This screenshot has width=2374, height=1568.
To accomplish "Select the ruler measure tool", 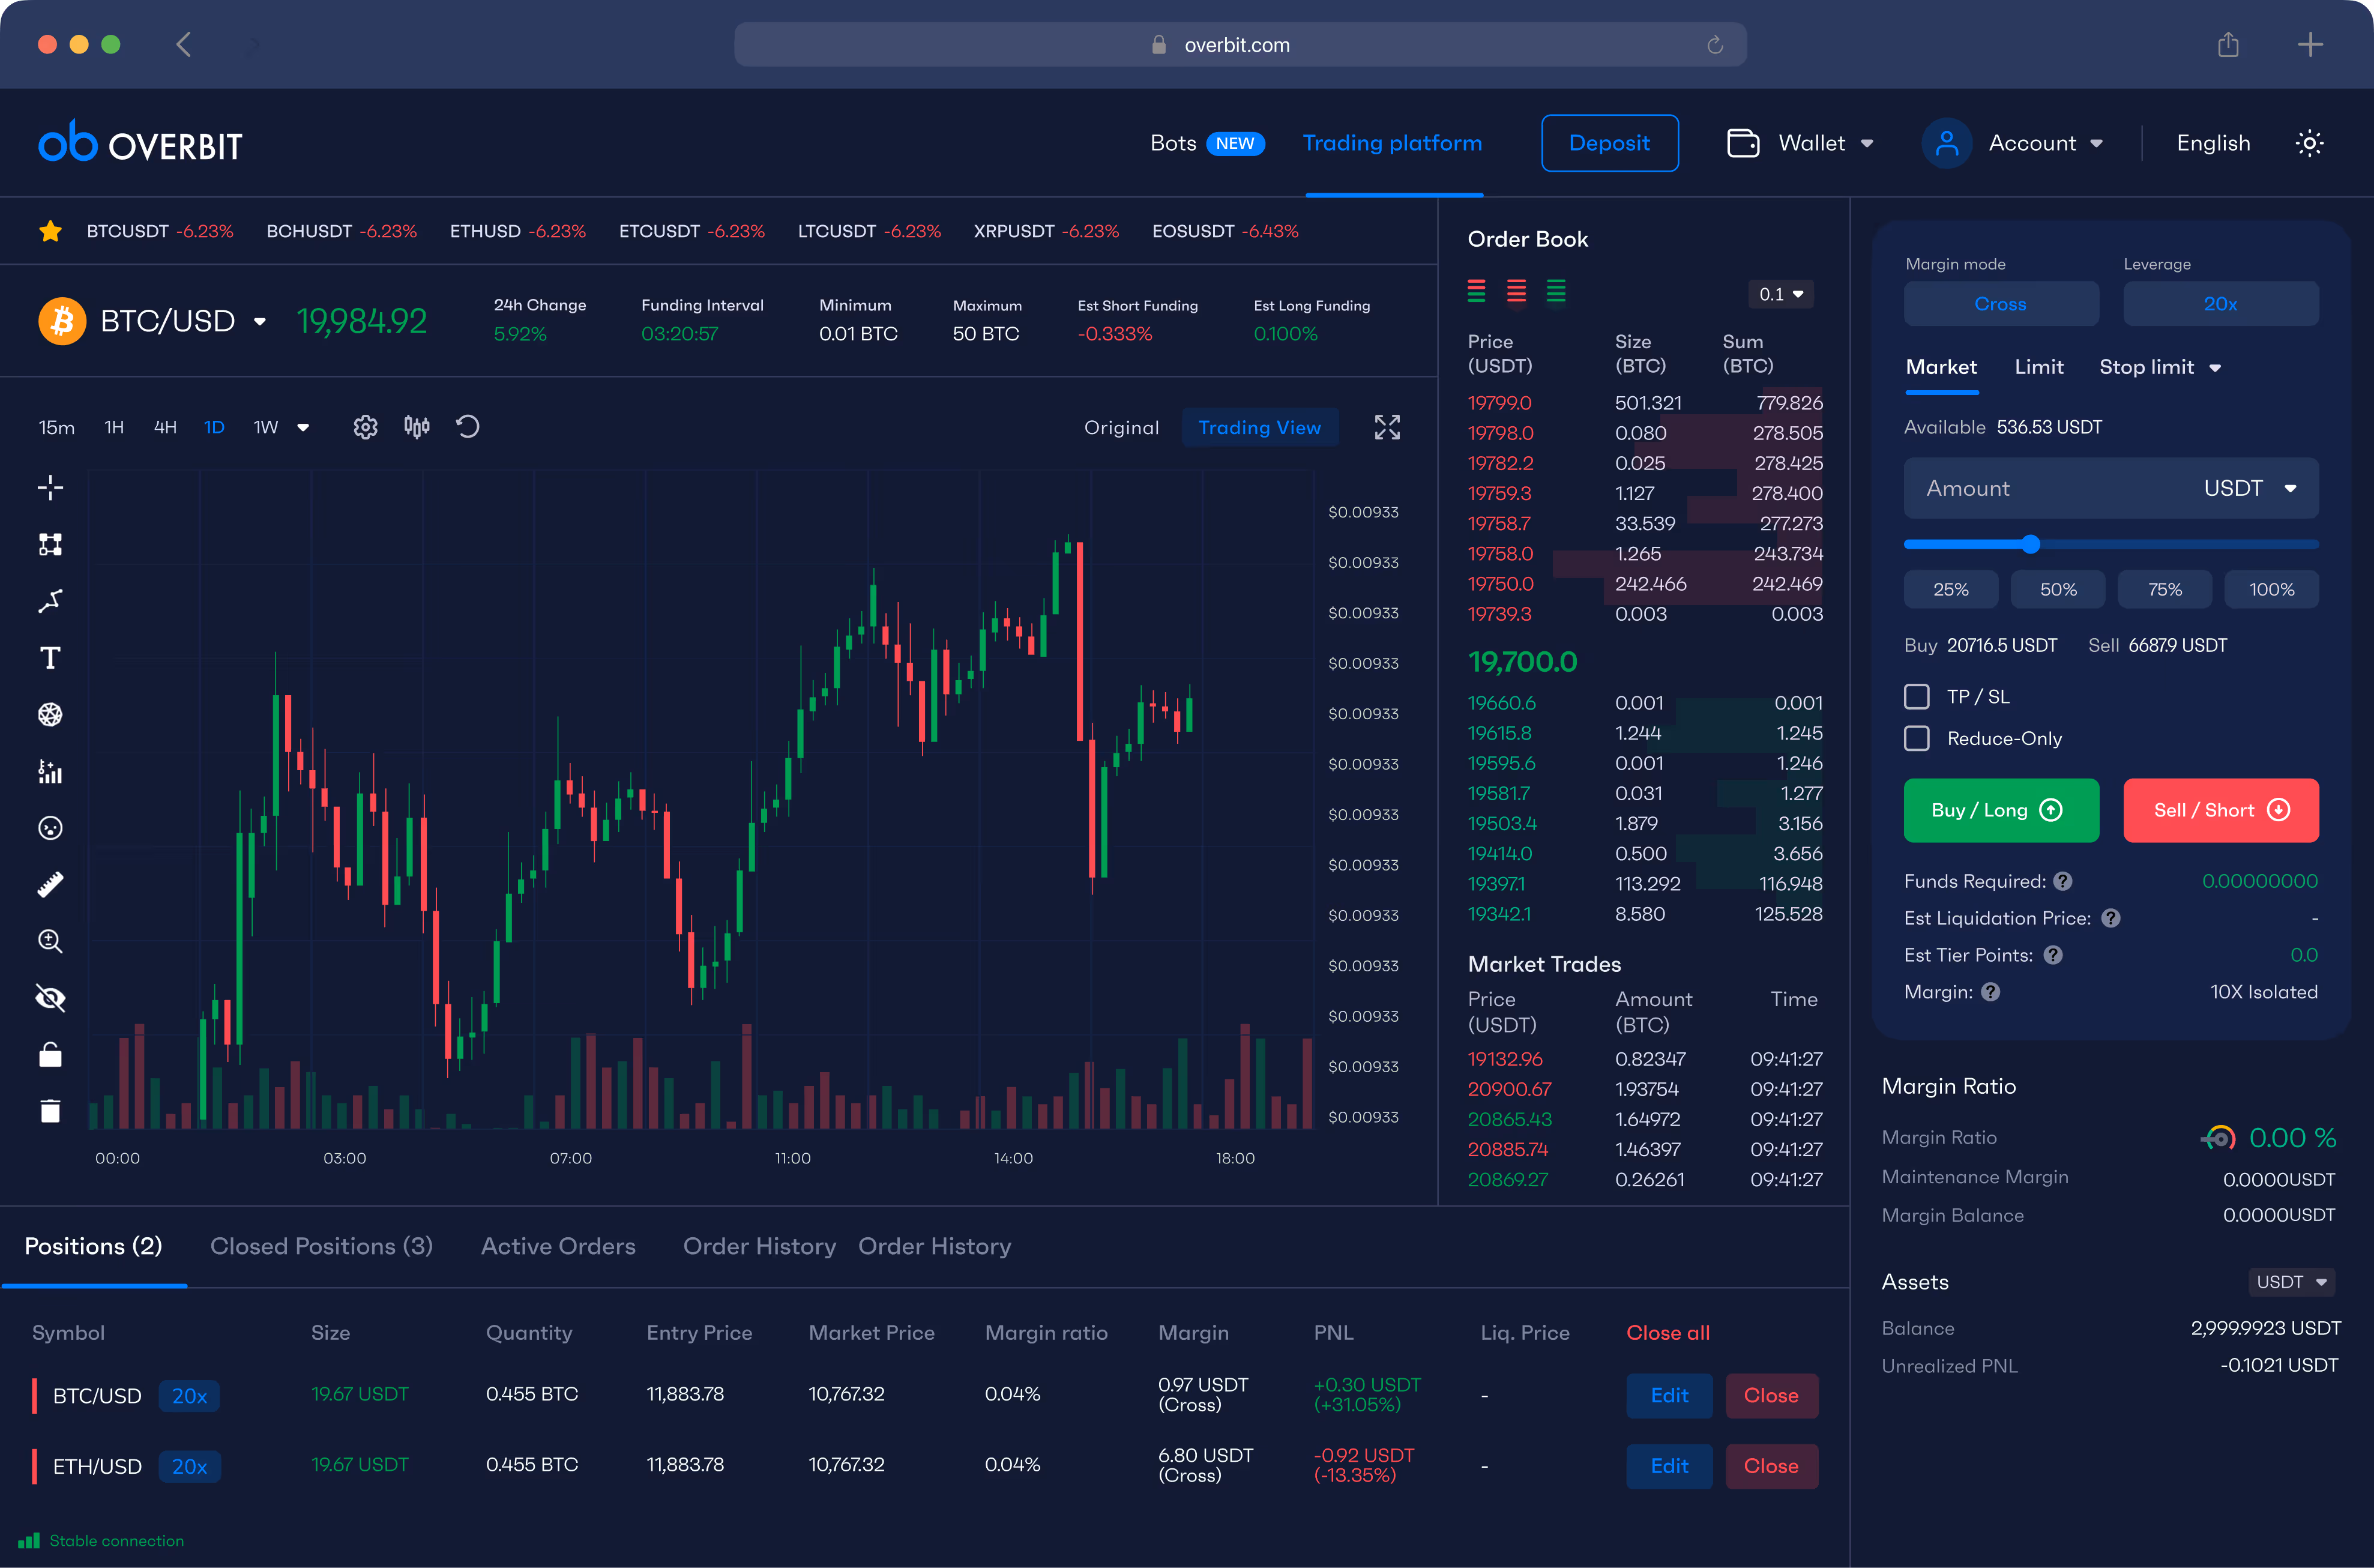I will tap(50, 885).
